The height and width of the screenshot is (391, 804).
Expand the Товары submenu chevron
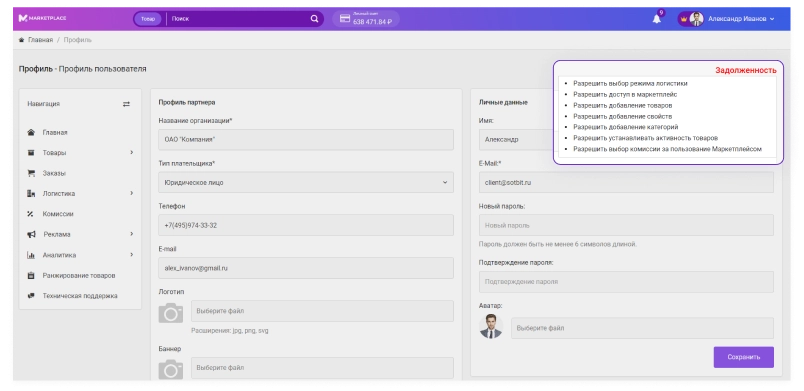point(131,152)
